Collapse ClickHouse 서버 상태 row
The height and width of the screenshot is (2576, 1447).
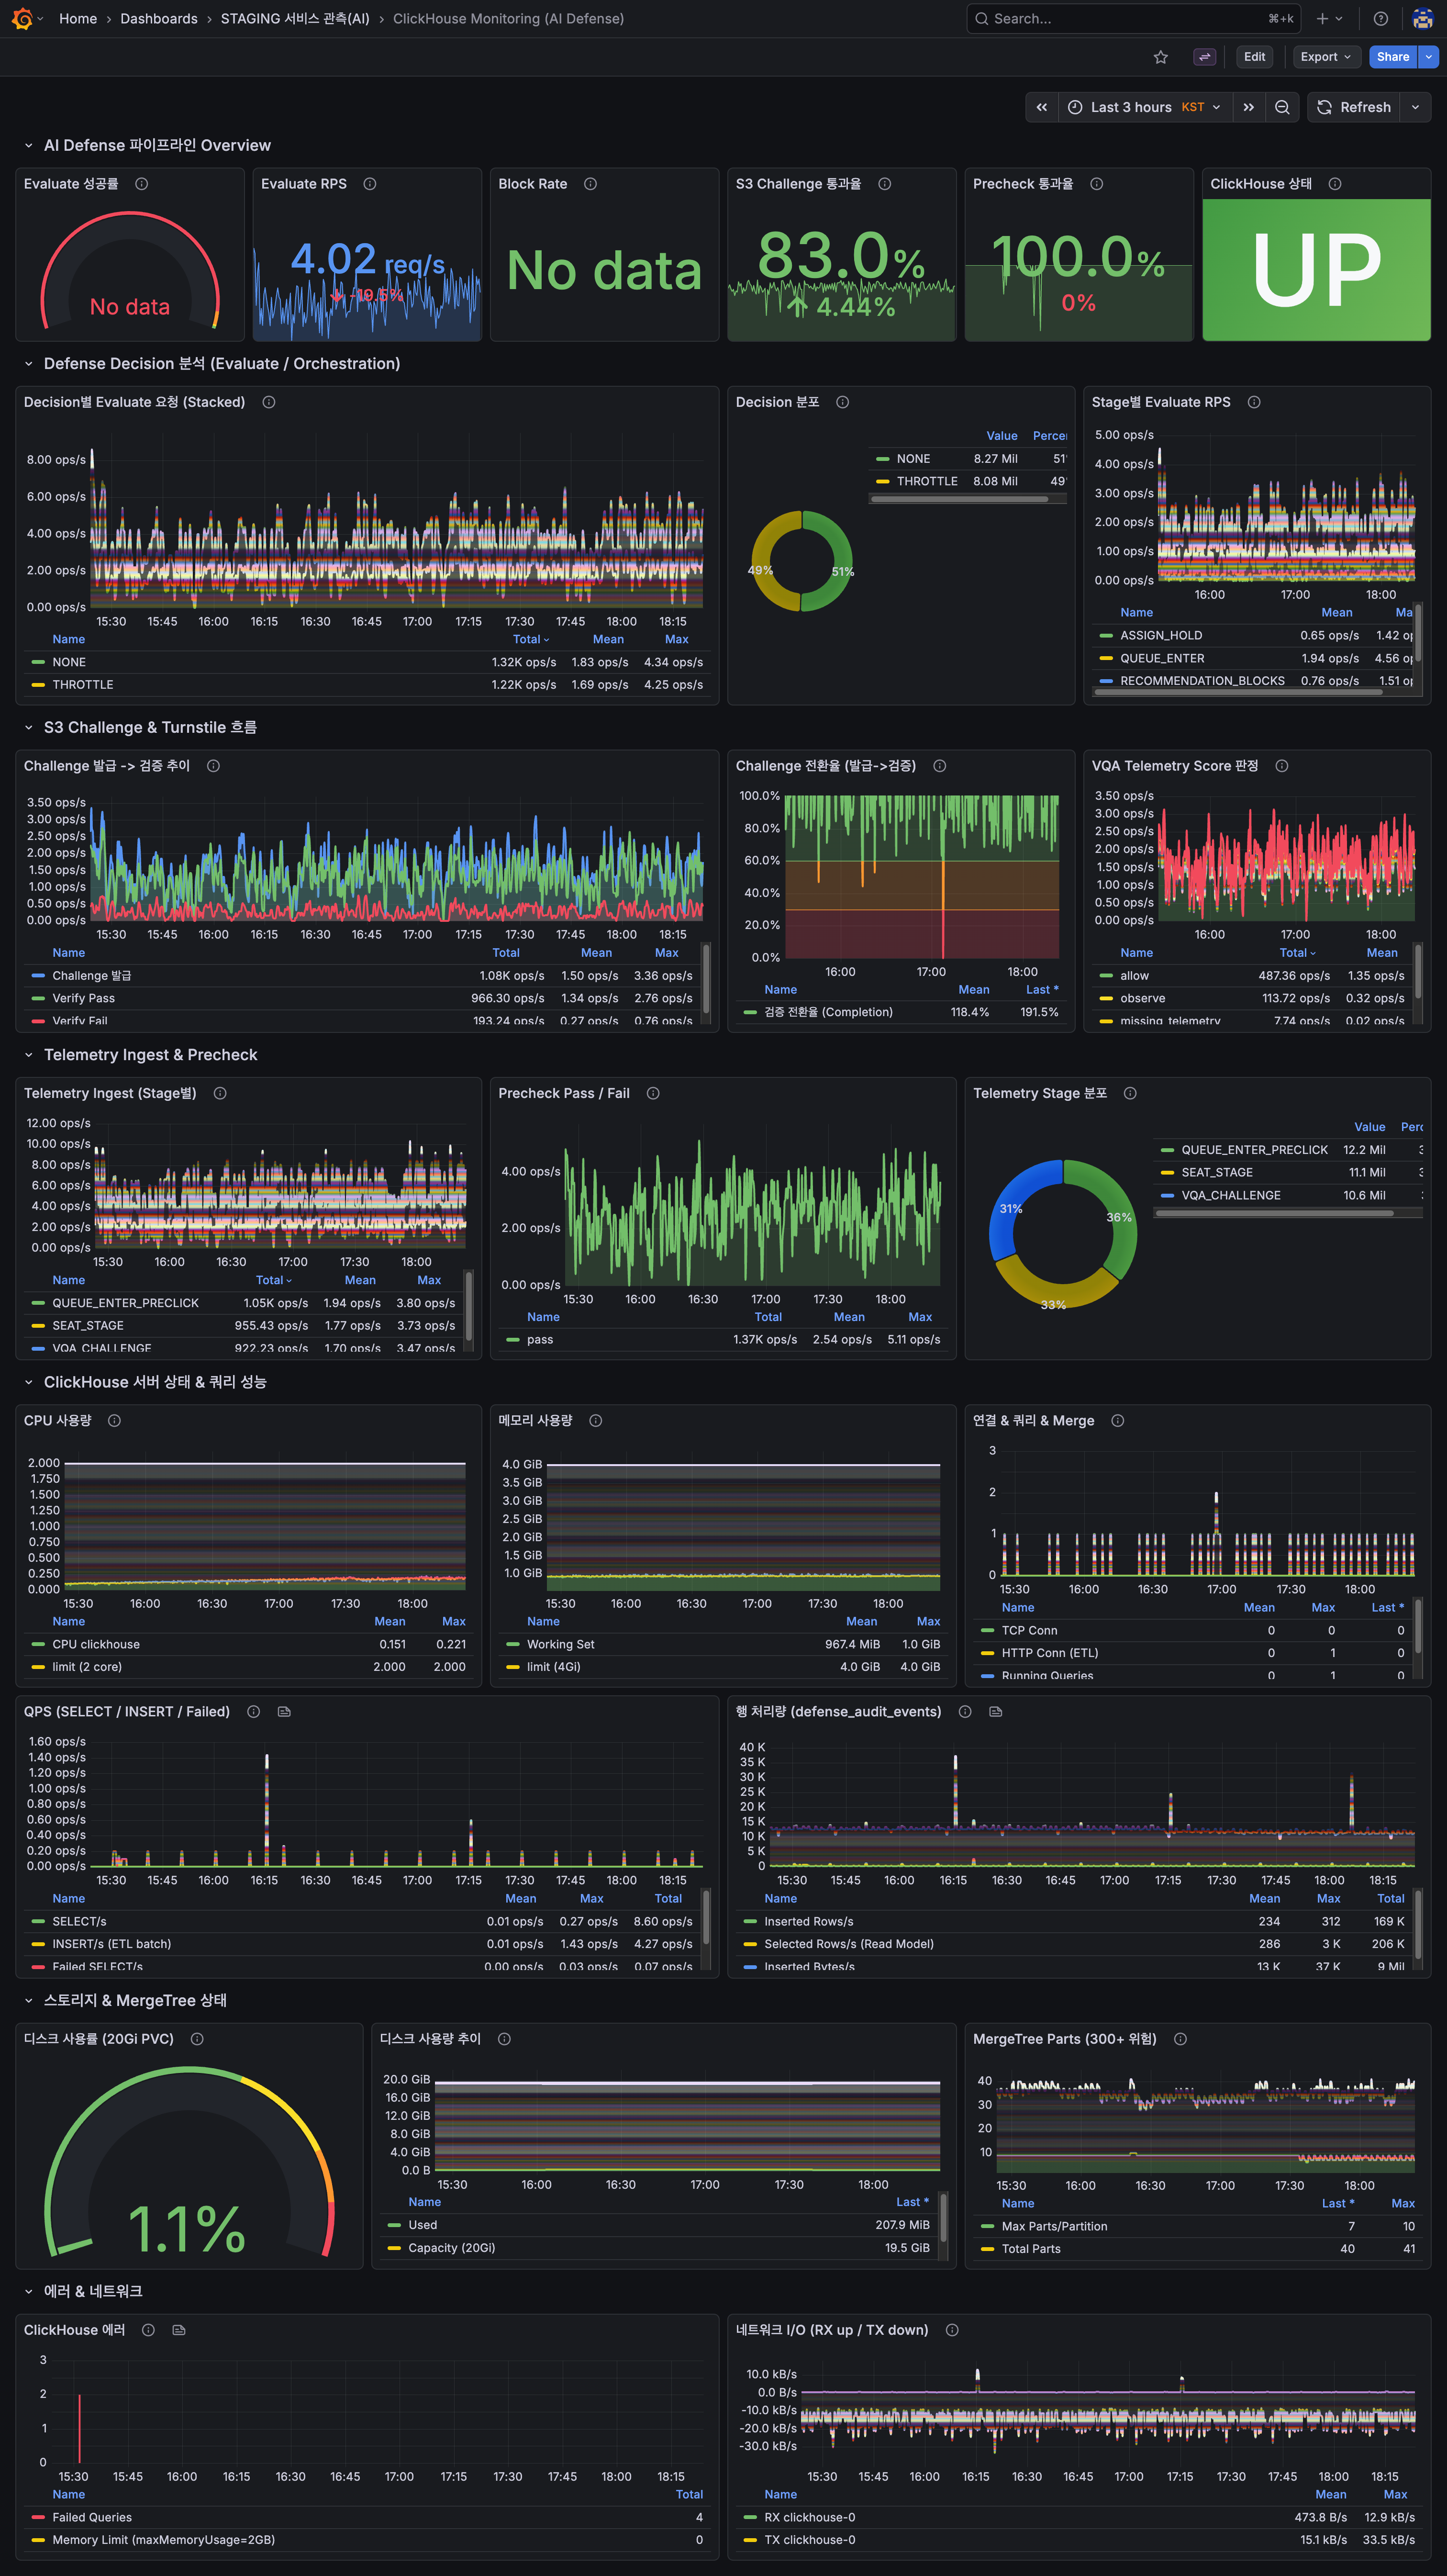[29, 1382]
